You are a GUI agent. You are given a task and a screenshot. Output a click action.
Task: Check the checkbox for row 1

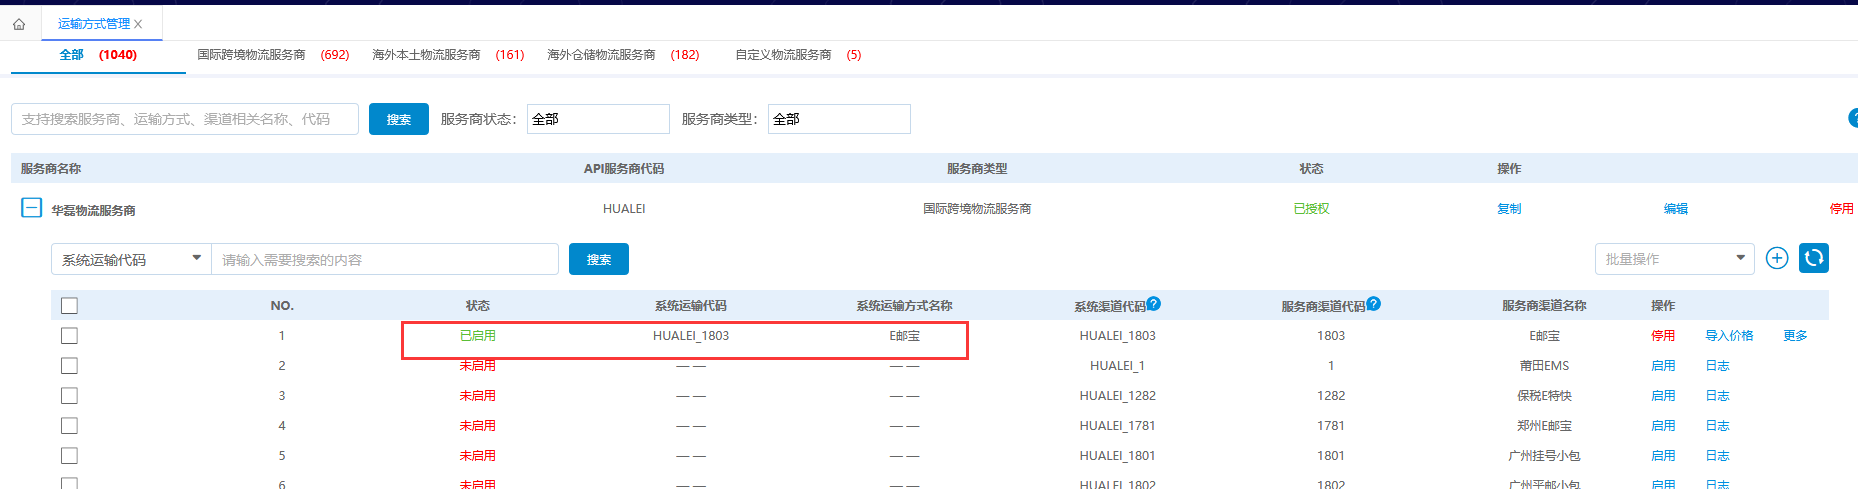[69, 336]
